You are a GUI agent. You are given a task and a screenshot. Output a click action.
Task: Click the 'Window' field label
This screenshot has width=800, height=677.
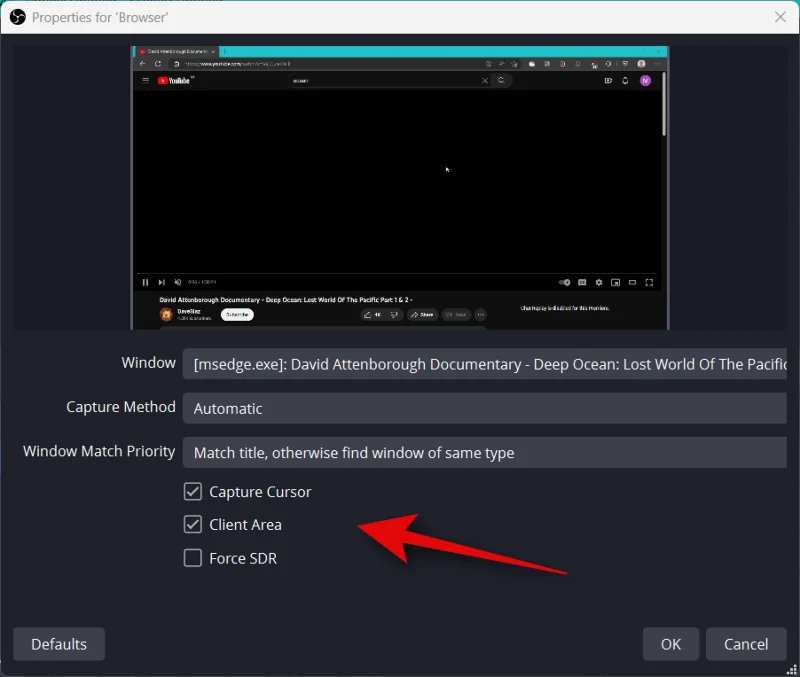(148, 363)
